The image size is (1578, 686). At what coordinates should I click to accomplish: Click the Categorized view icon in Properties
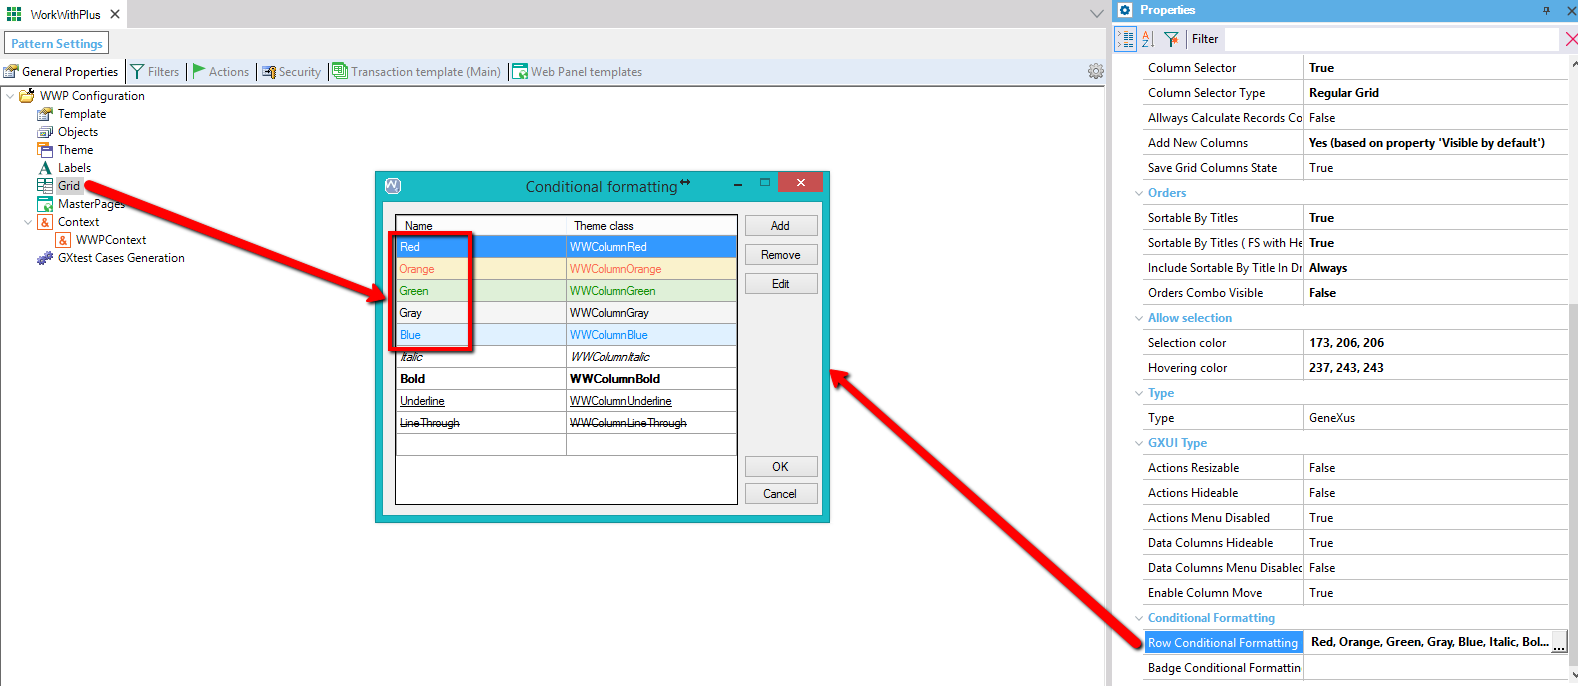pyautogui.click(x=1126, y=39)
